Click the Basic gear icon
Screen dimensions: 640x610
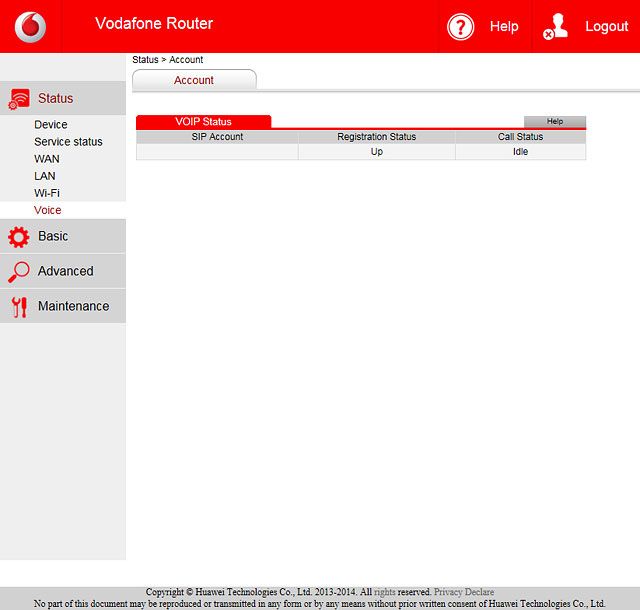[19, 237]
